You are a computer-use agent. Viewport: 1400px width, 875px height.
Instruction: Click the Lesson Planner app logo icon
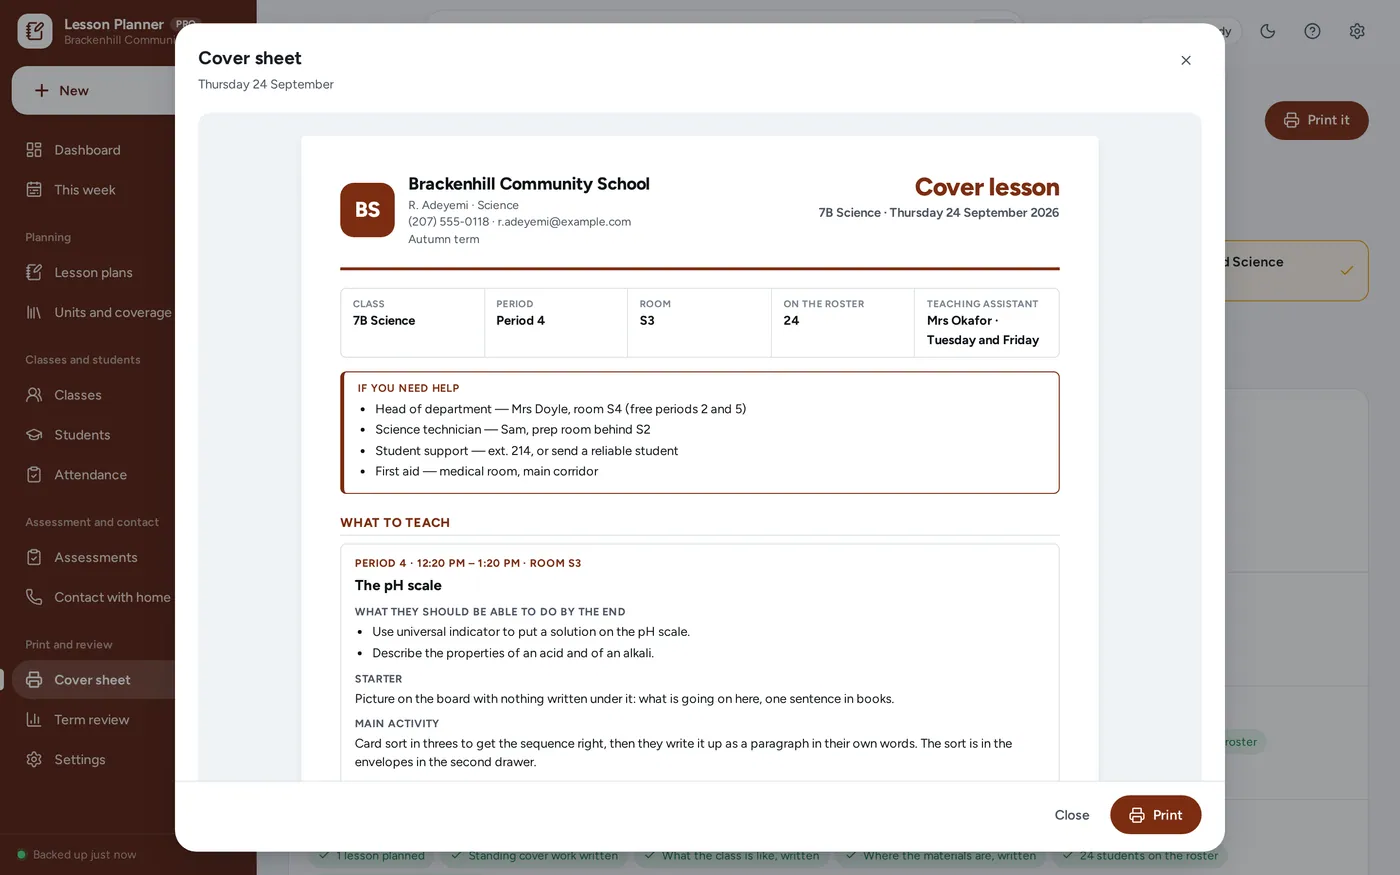pyautogui.click(x=35, y=31)
